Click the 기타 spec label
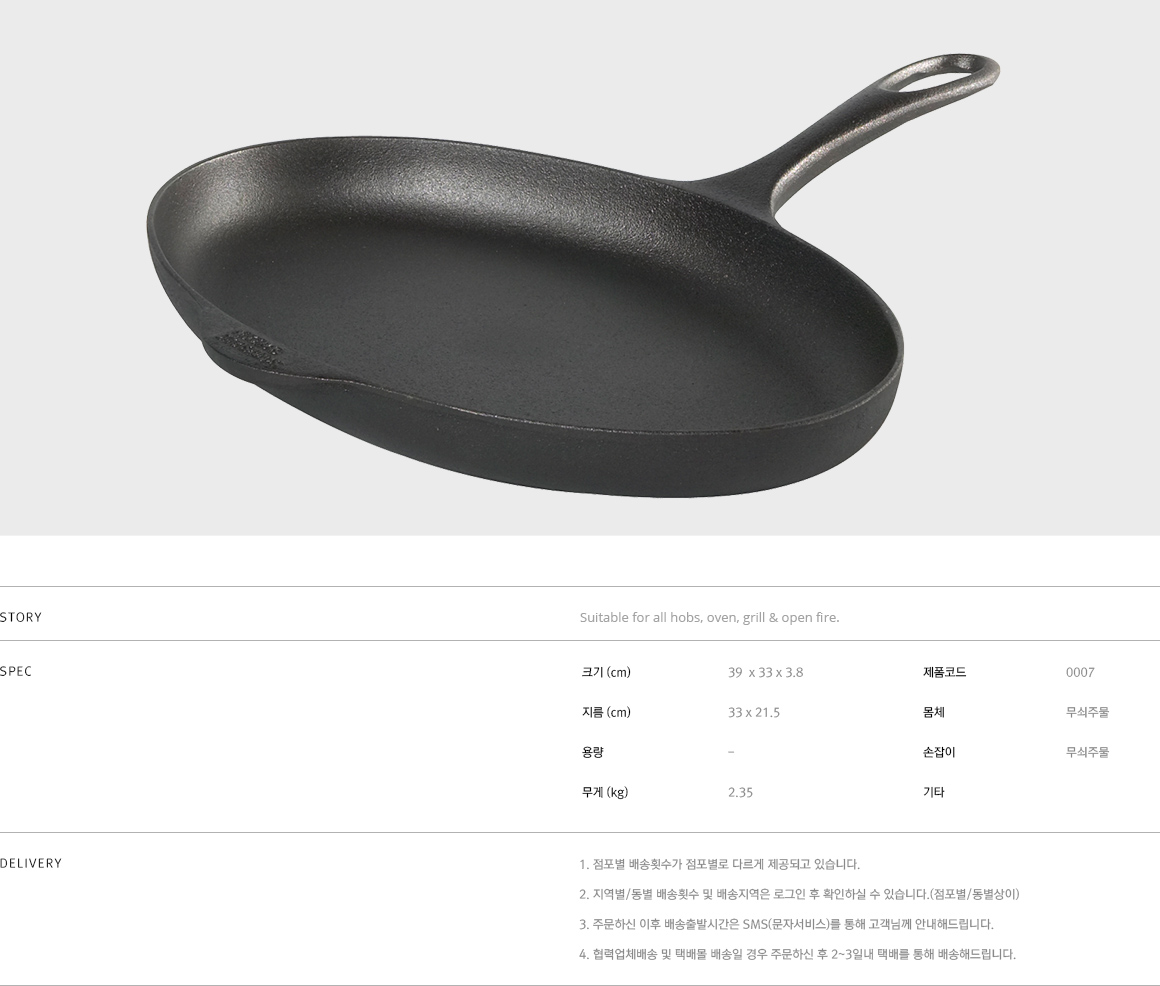The image size is (1160, 986). pyautogui.click(x=934, y=792)
